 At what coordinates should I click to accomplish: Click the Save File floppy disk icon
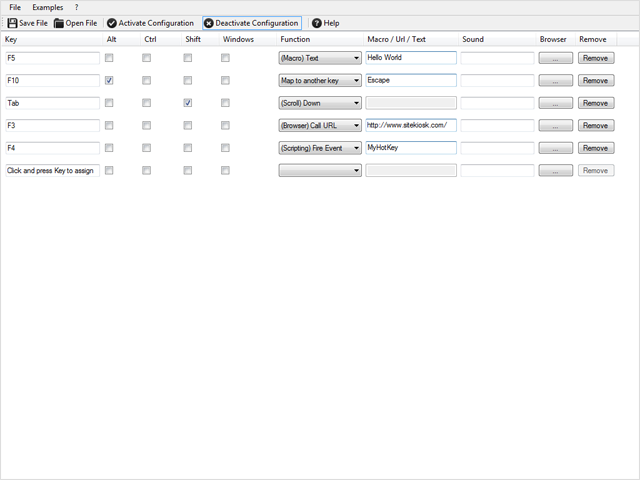click(12, 23)
